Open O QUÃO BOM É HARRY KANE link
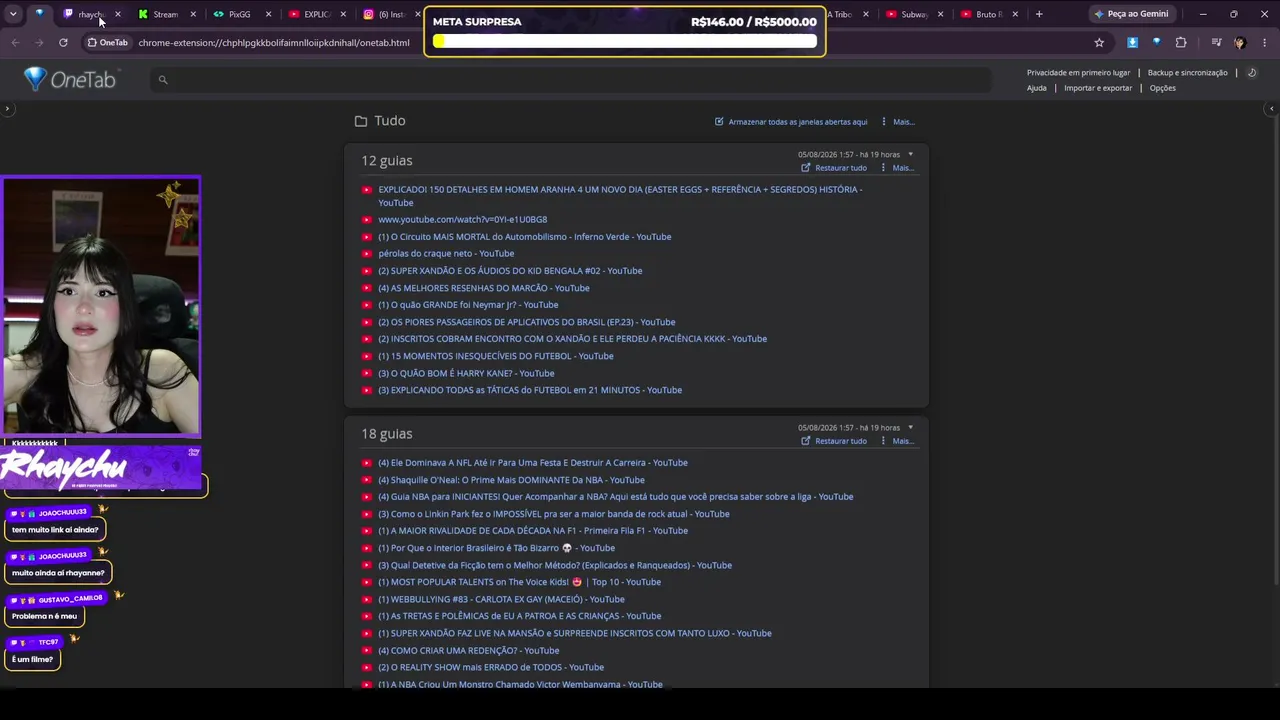 tap(466, 374)
